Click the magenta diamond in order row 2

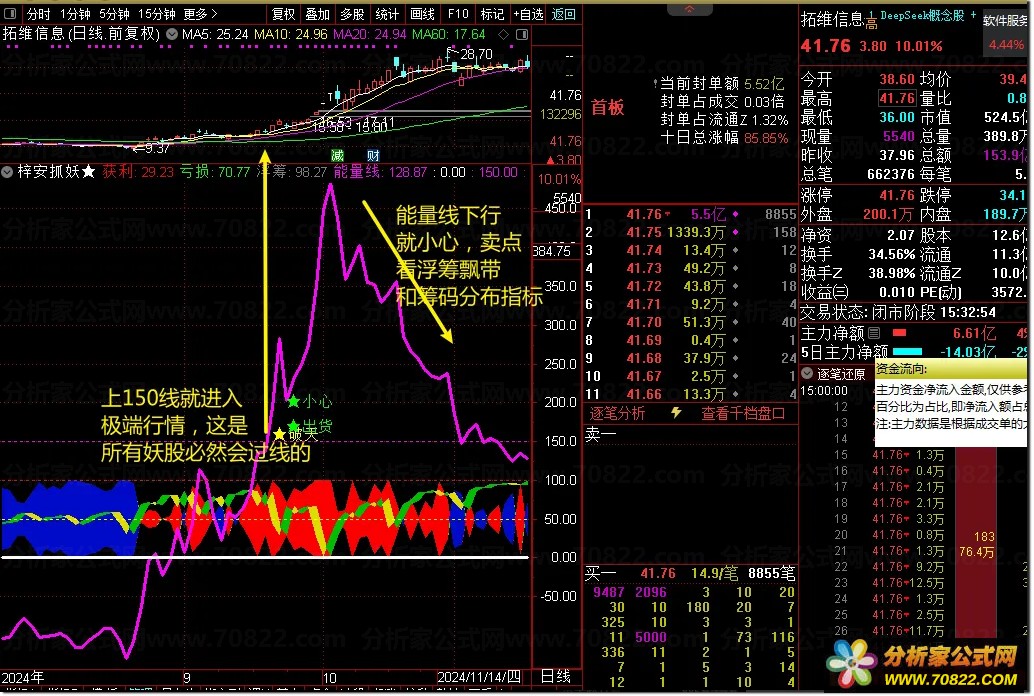735,232
